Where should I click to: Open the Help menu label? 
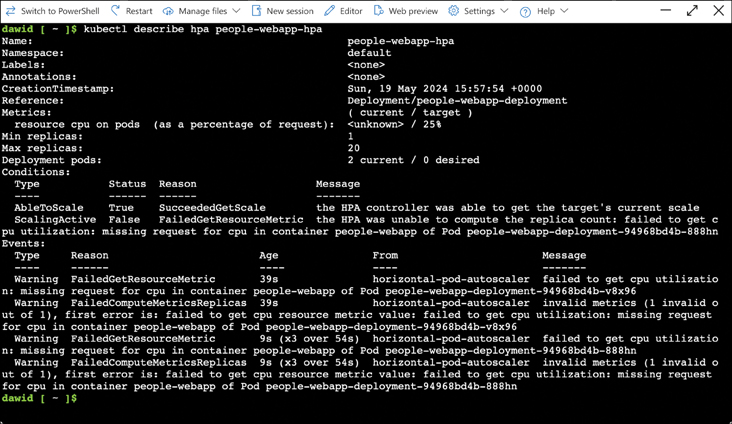[x=545, y=11]
